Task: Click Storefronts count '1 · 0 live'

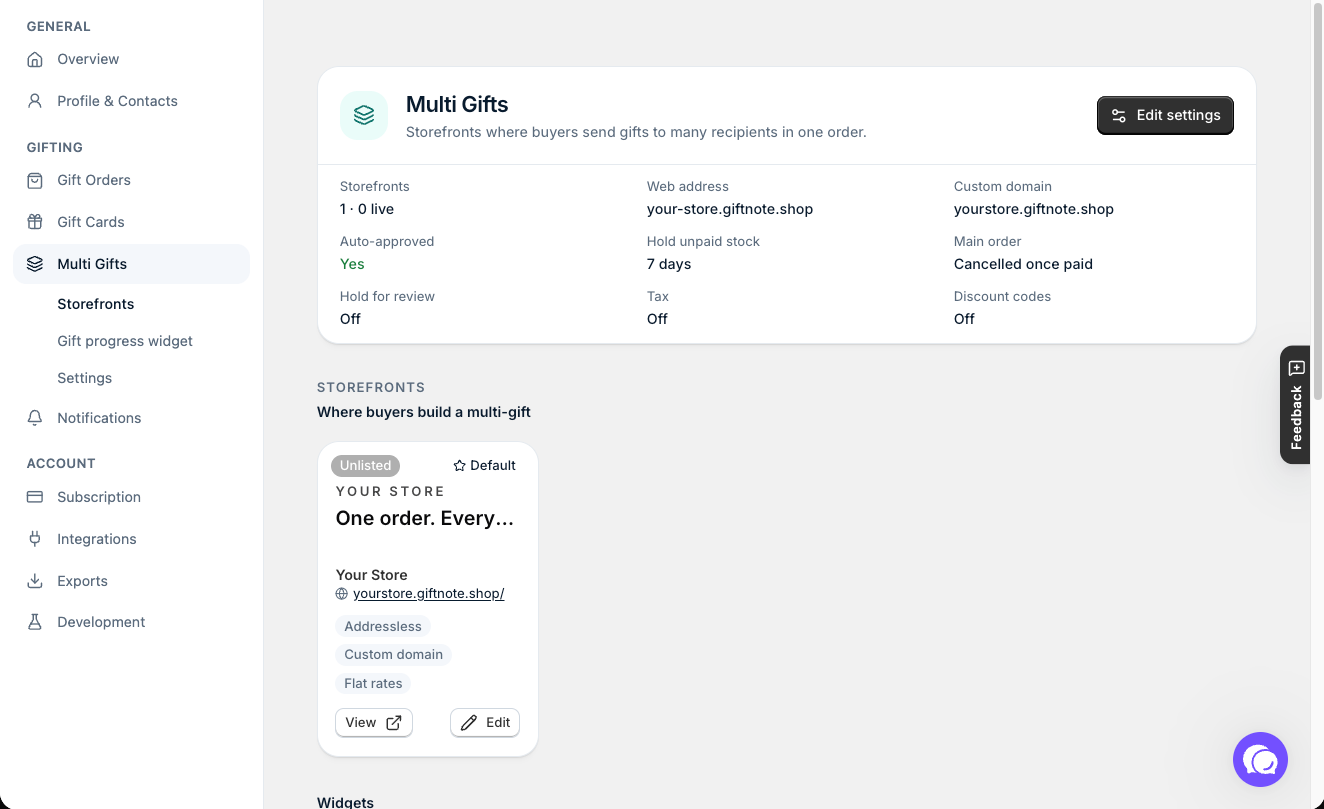Action: click(367, 209)
